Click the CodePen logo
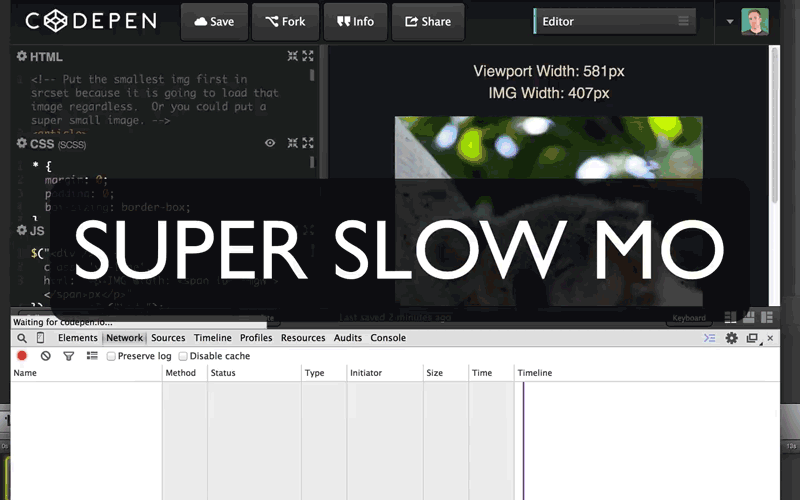 pyautogui.click(x=89, y=21)
